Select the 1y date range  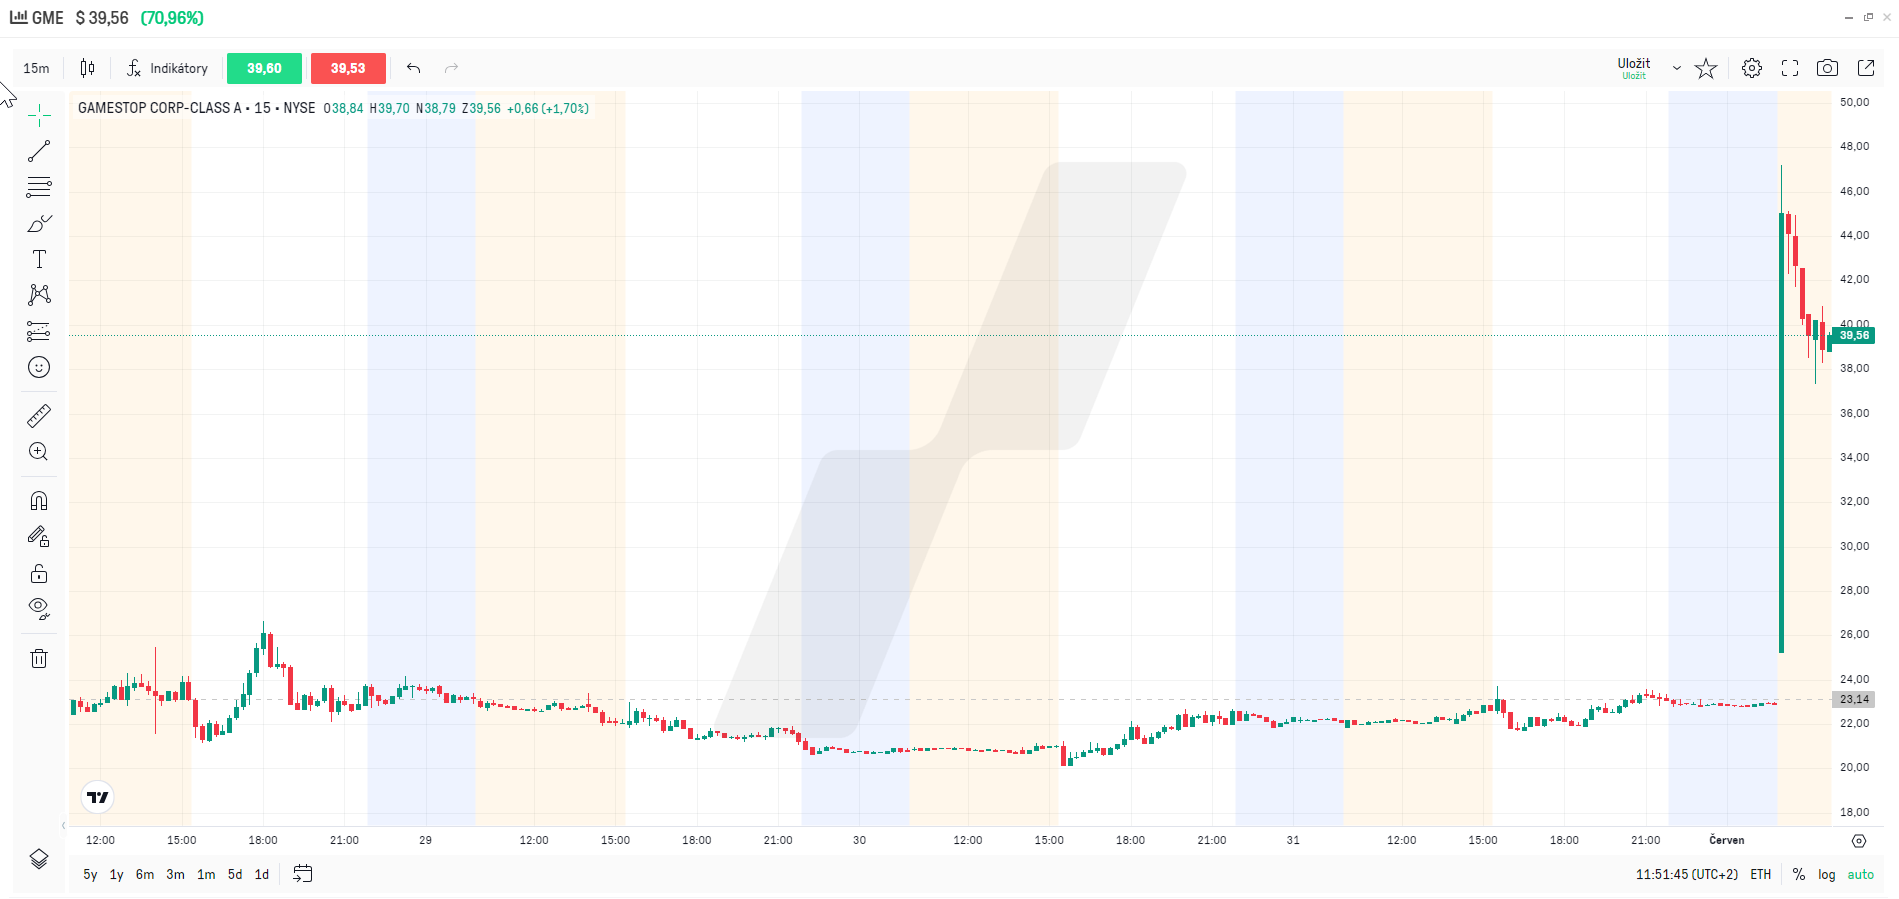point(116,874)
